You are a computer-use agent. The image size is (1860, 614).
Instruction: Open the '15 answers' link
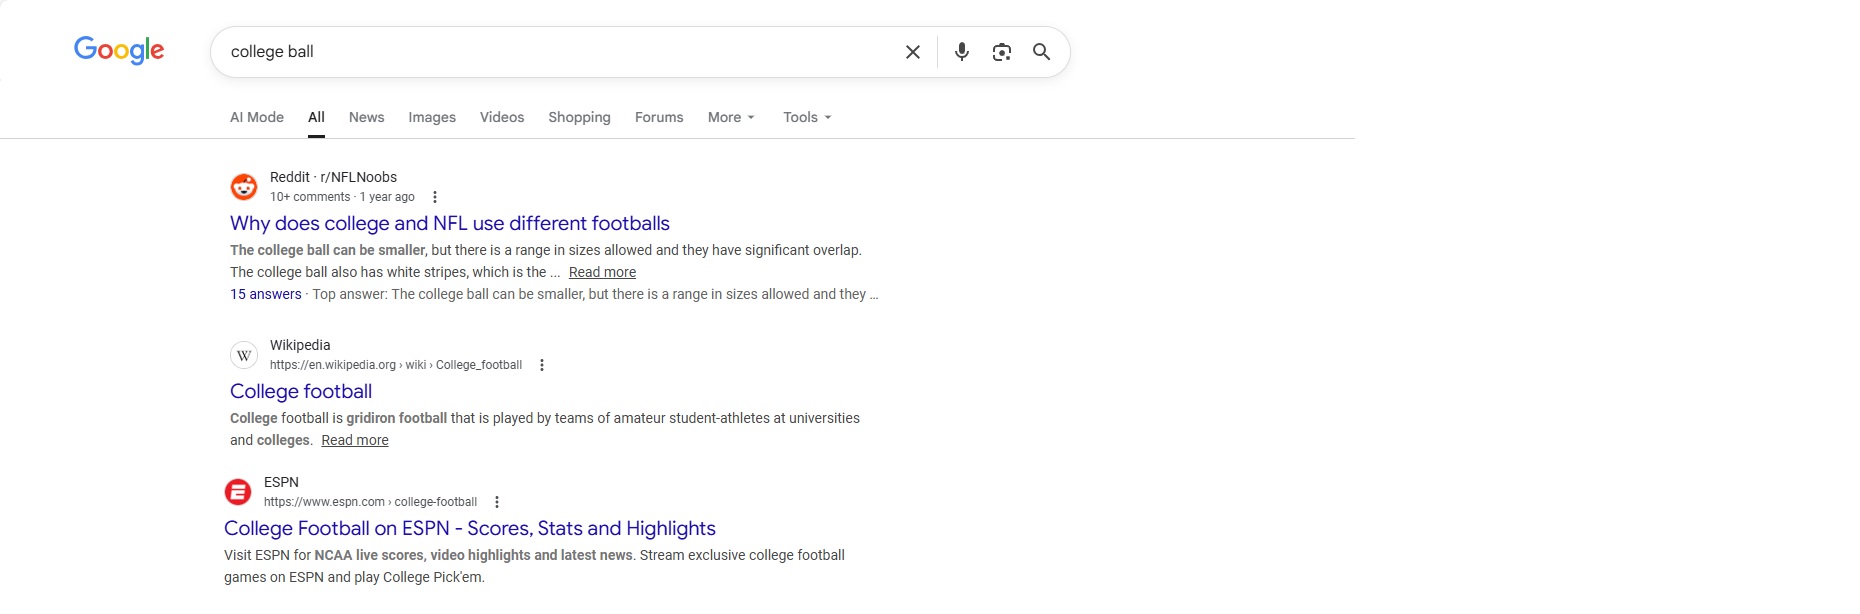[266, 294]
